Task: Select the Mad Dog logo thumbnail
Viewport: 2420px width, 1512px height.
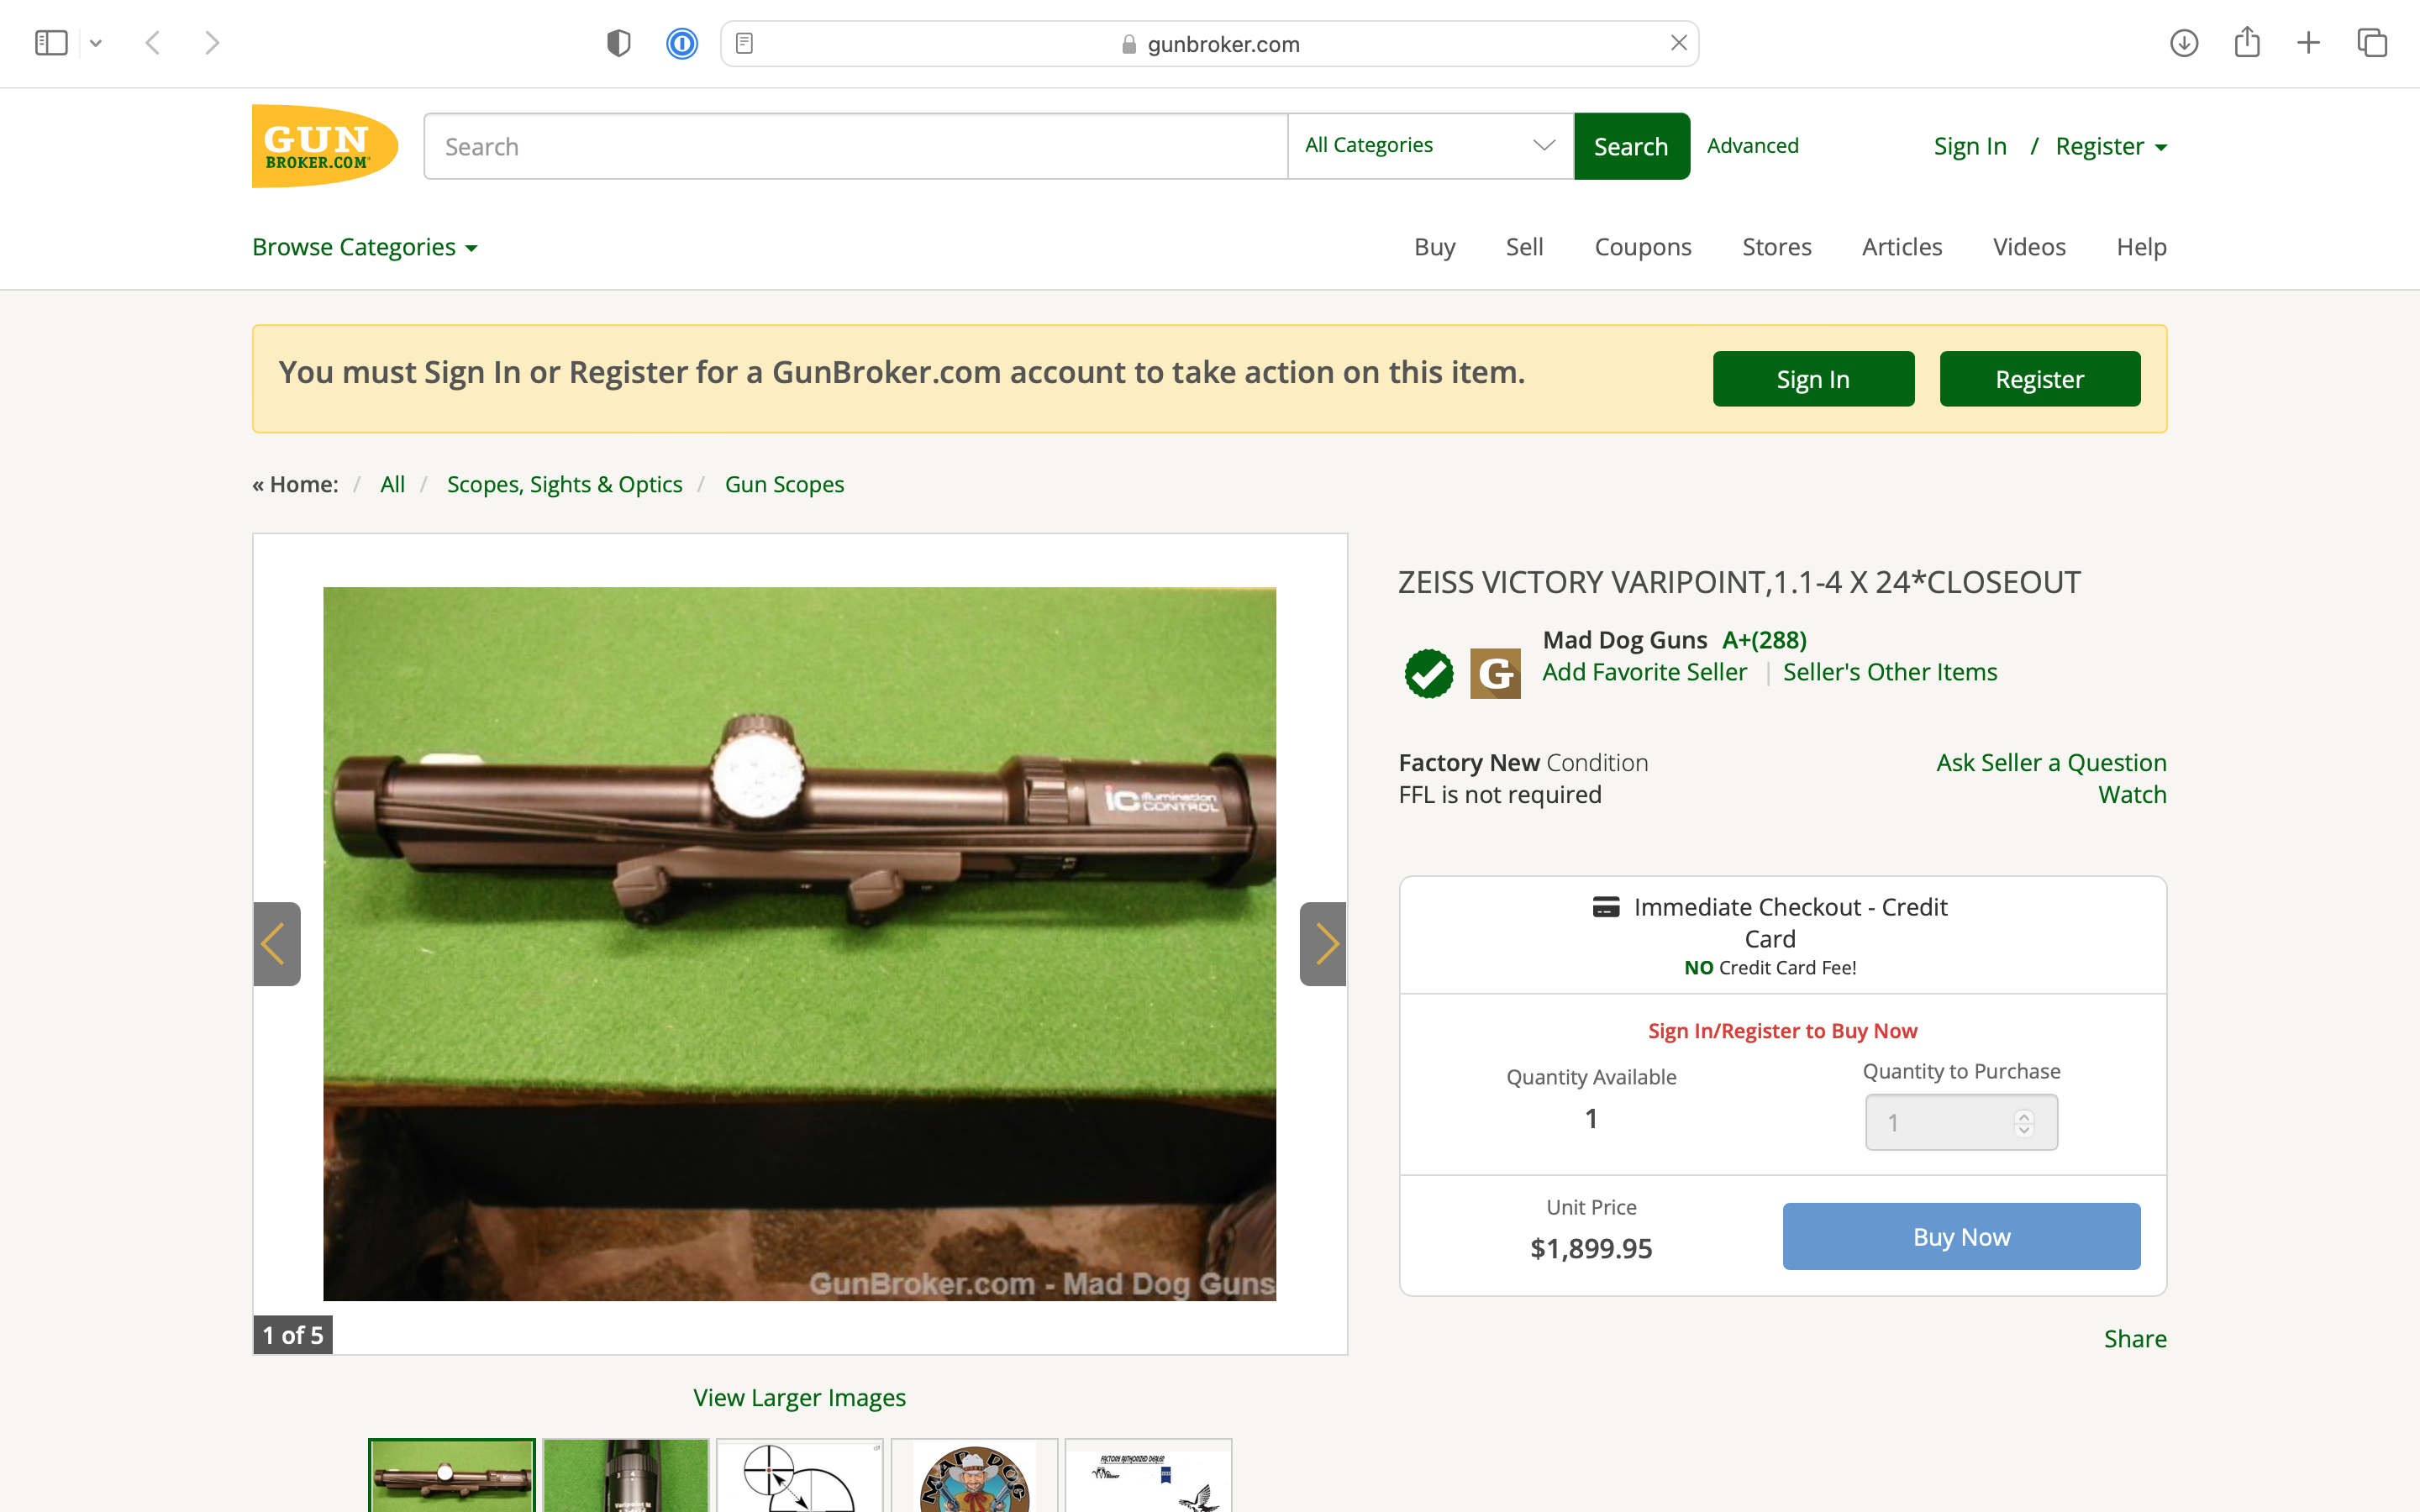Action: pos(974,1475)
